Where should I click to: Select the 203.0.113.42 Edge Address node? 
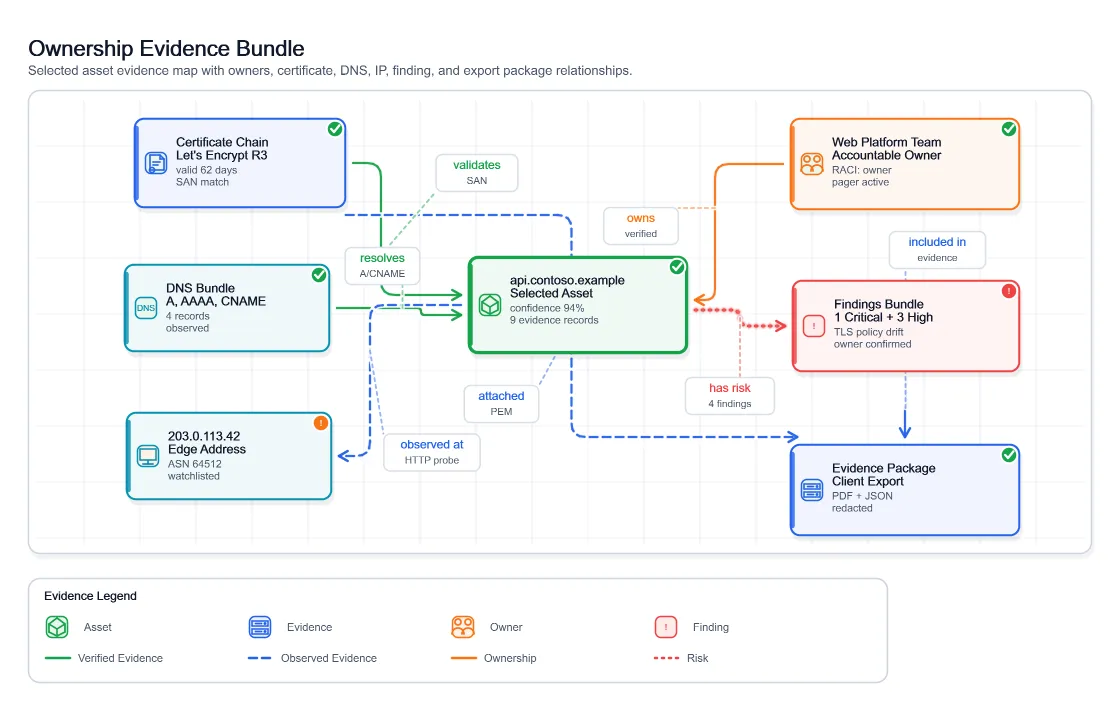point(229,457)
